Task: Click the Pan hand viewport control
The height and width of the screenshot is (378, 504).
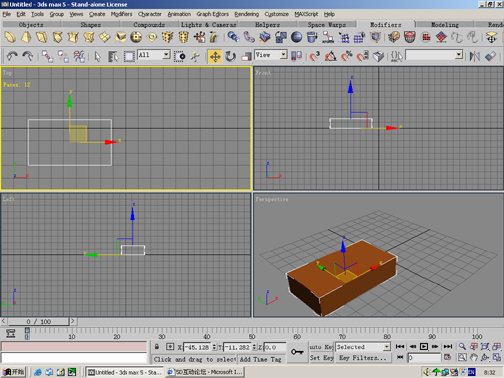Action: click(x=474, y=358)
